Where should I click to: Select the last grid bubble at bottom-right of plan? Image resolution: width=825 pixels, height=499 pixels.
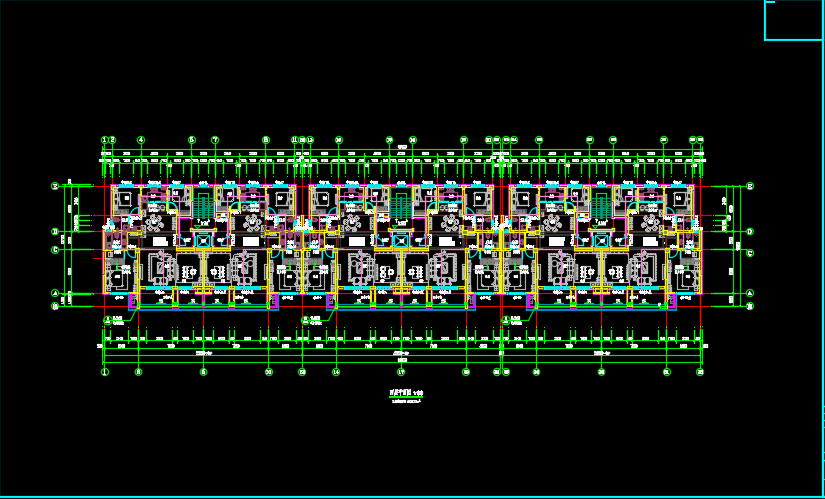700,371
